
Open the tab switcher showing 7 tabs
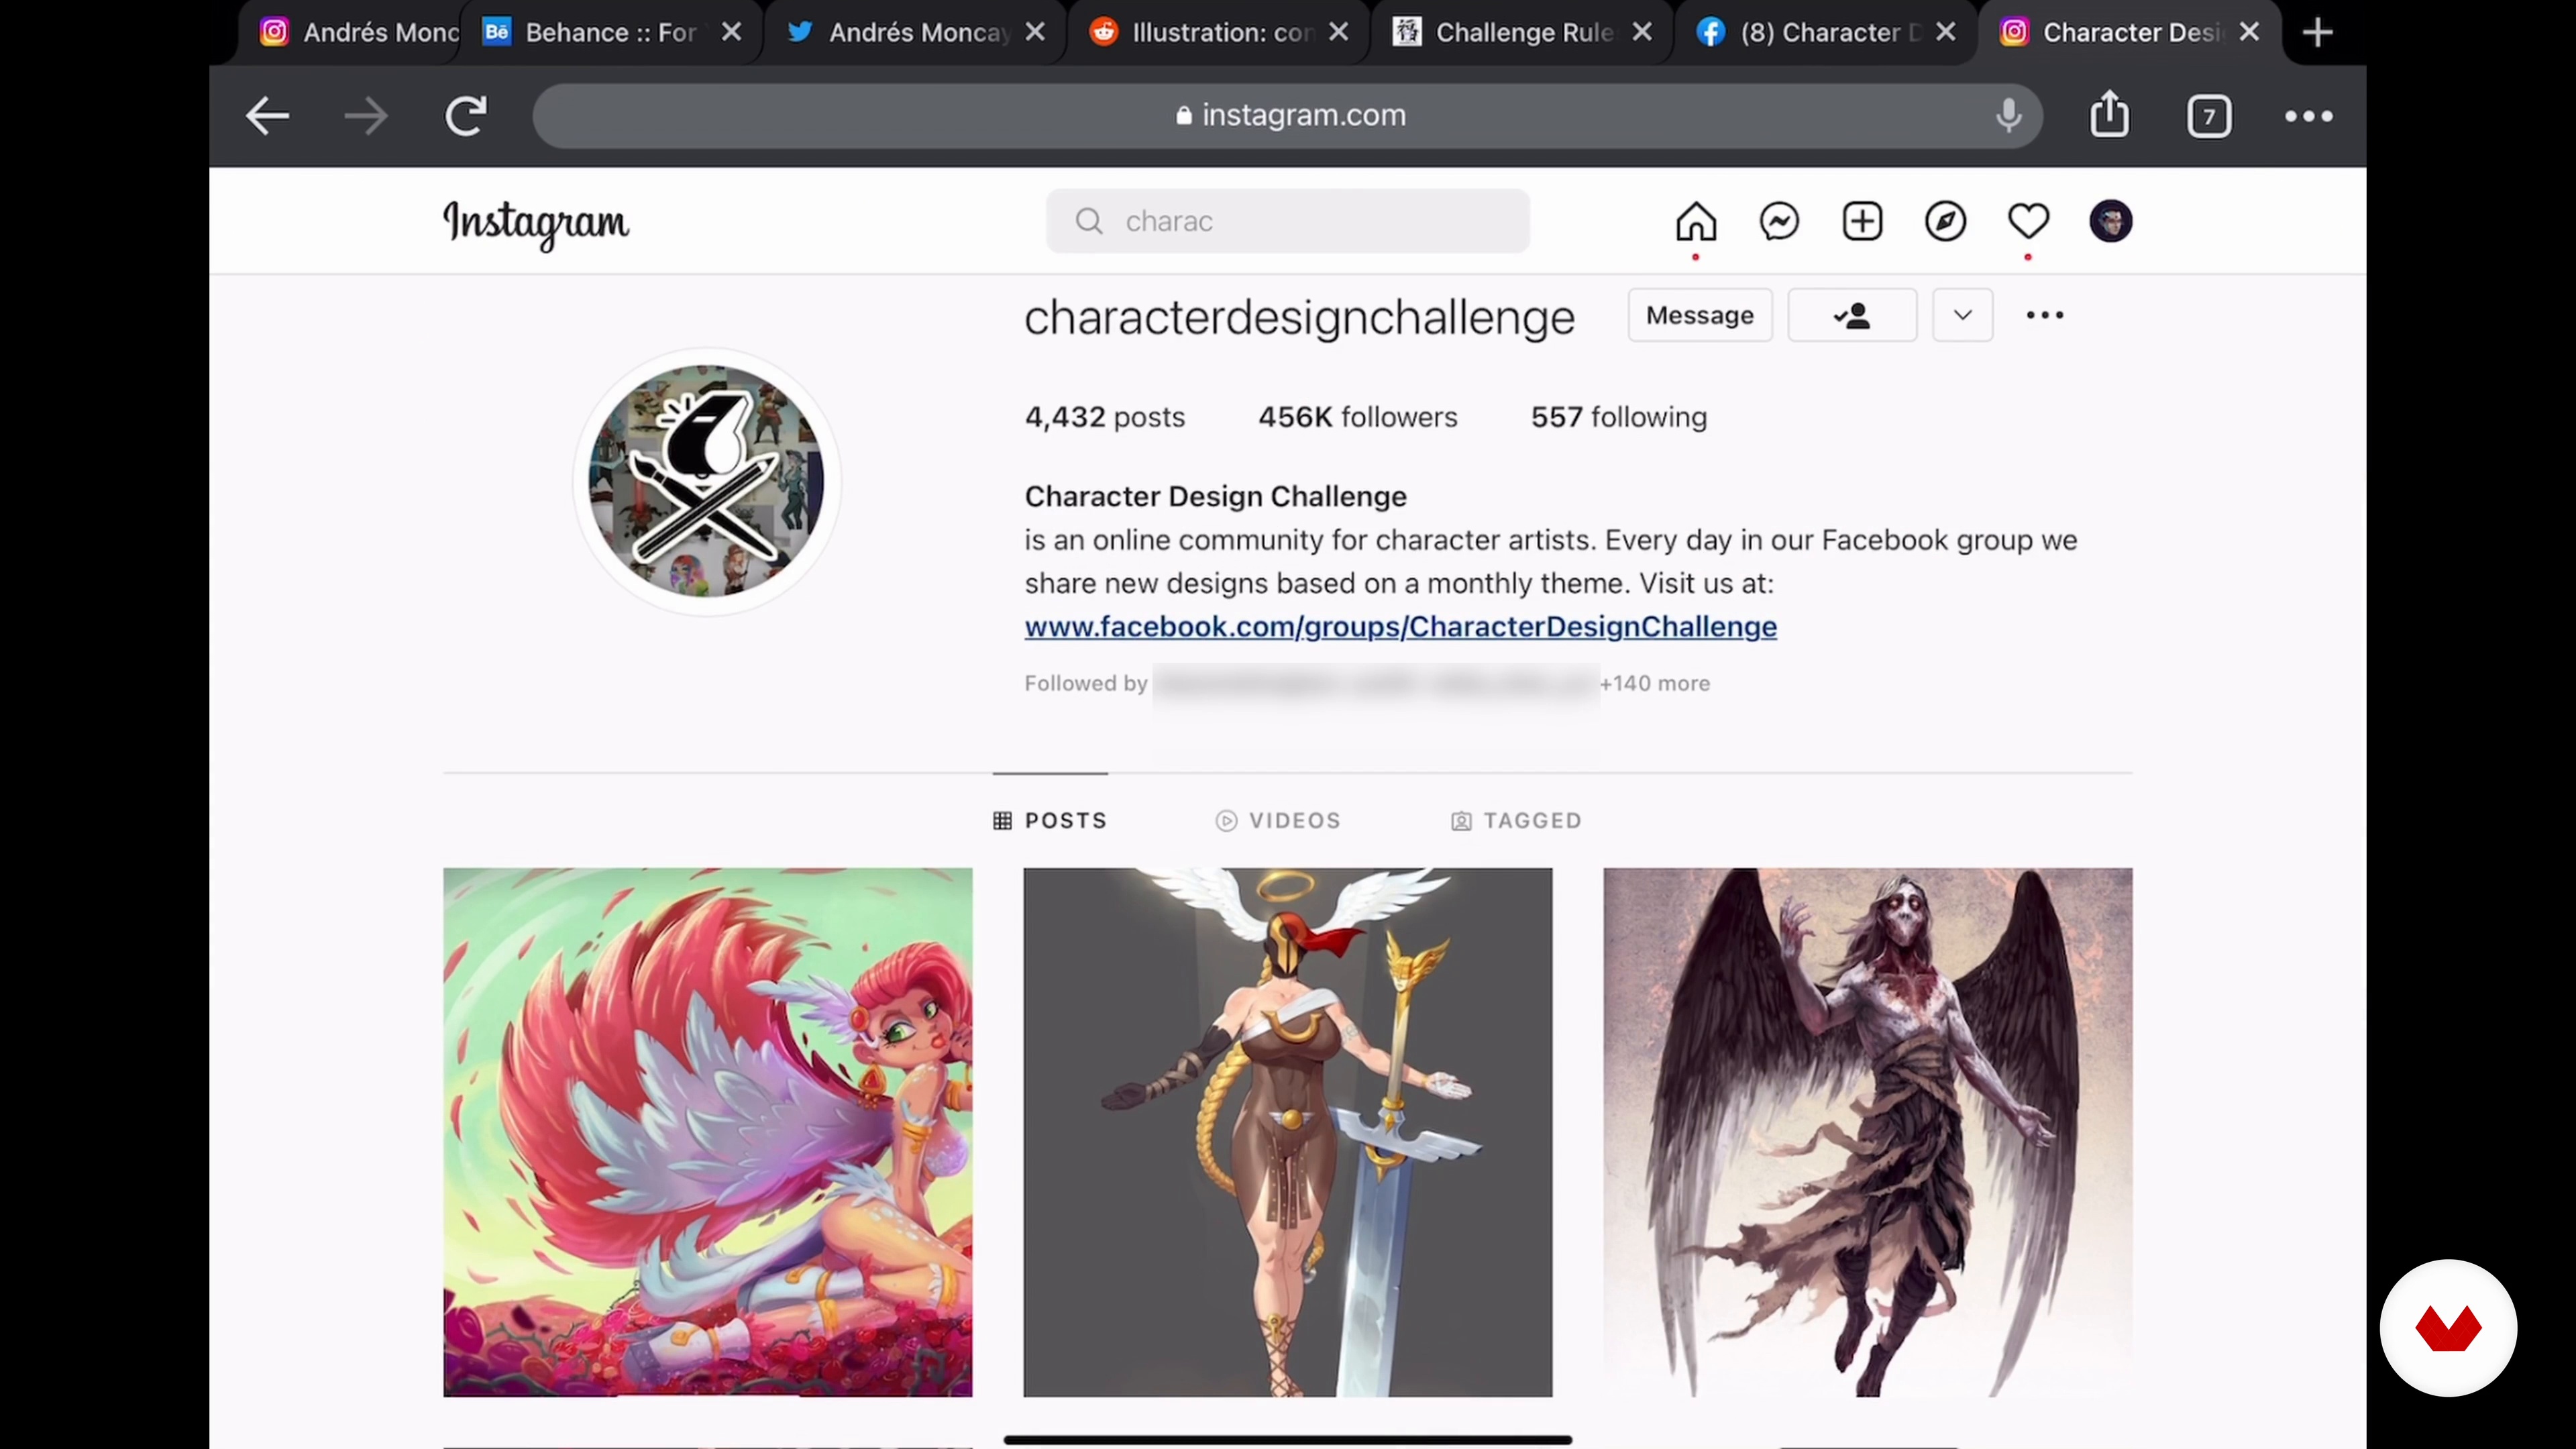tap(2208, 116)
